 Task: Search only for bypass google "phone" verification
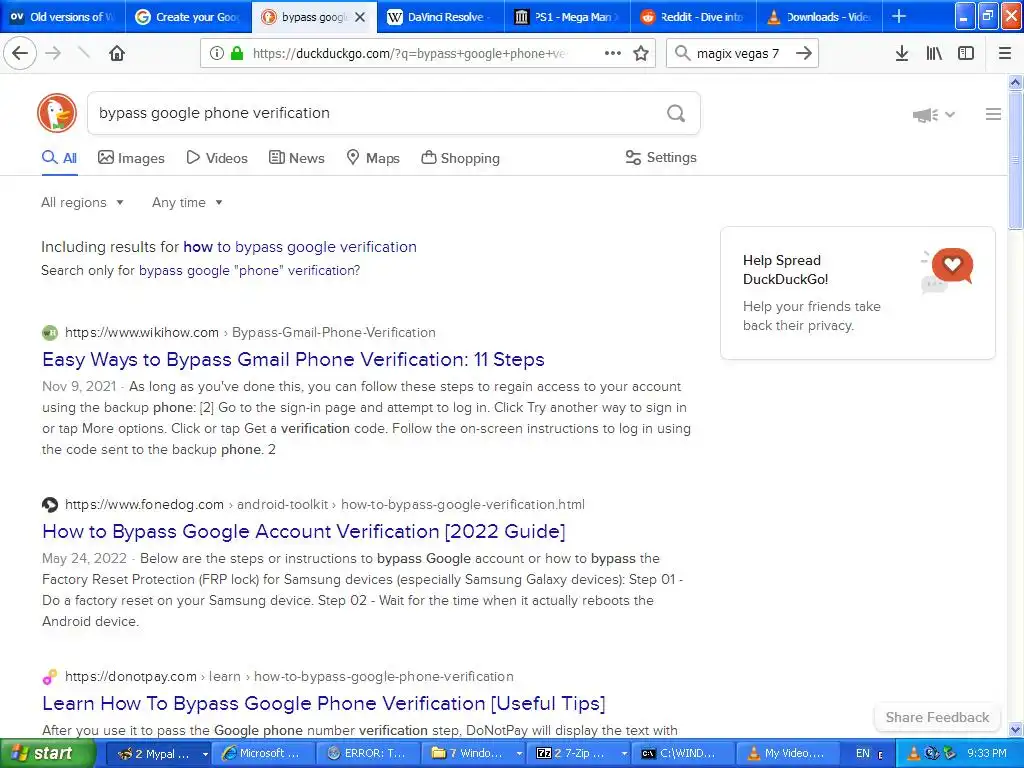click(249, 270)
